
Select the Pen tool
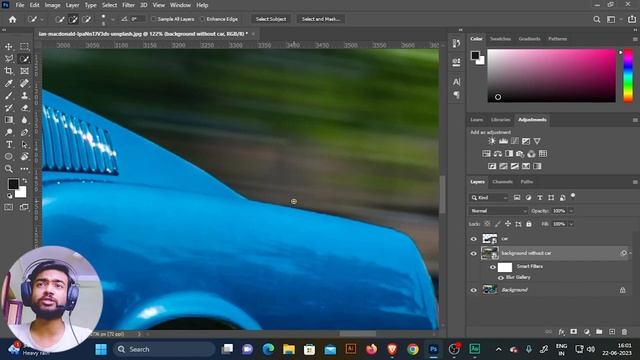[24, 132]
